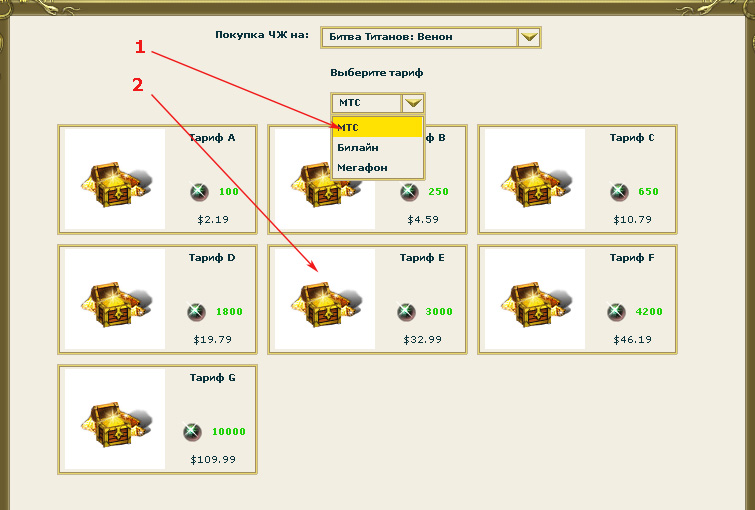
Task: Open the game server dropdown arrow
Action: point(530,38)
